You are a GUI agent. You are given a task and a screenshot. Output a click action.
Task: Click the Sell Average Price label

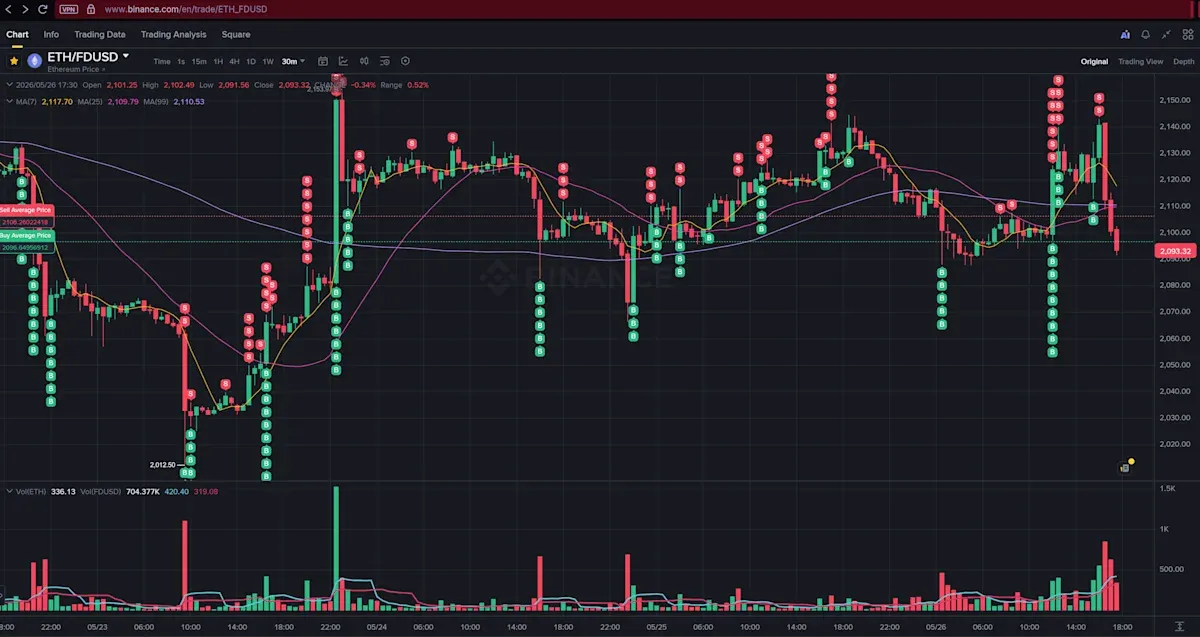tap(26, 210)
